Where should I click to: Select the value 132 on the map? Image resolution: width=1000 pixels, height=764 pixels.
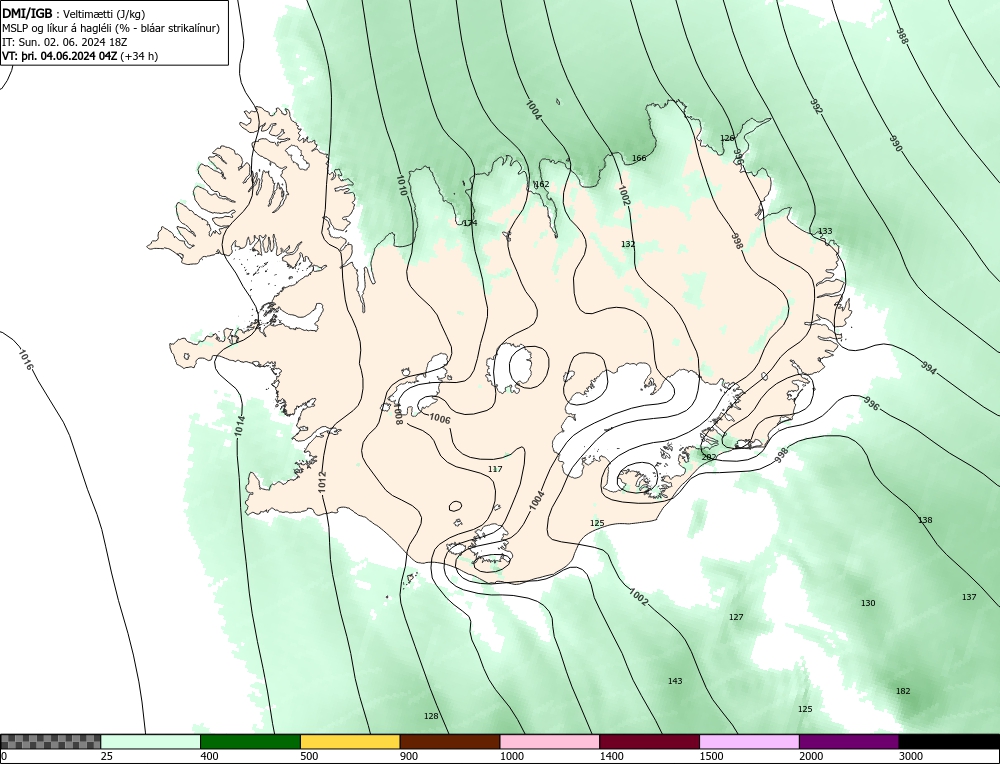click(628, 244)
